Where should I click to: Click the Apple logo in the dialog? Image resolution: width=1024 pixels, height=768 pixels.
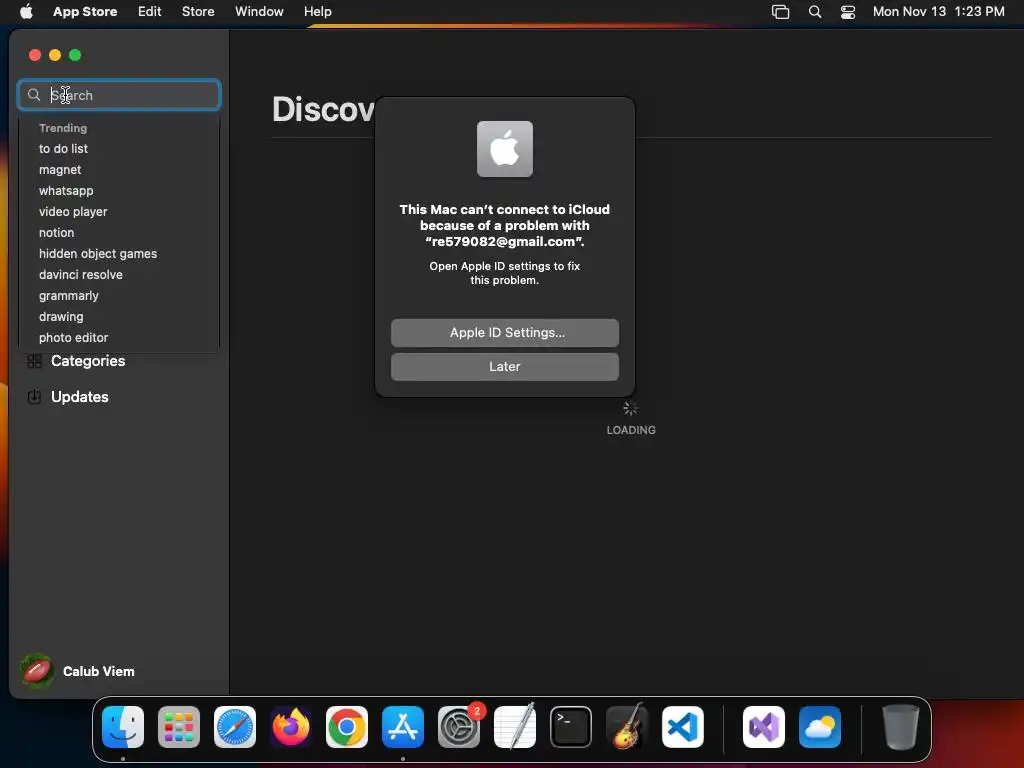[x=505, y=149]
